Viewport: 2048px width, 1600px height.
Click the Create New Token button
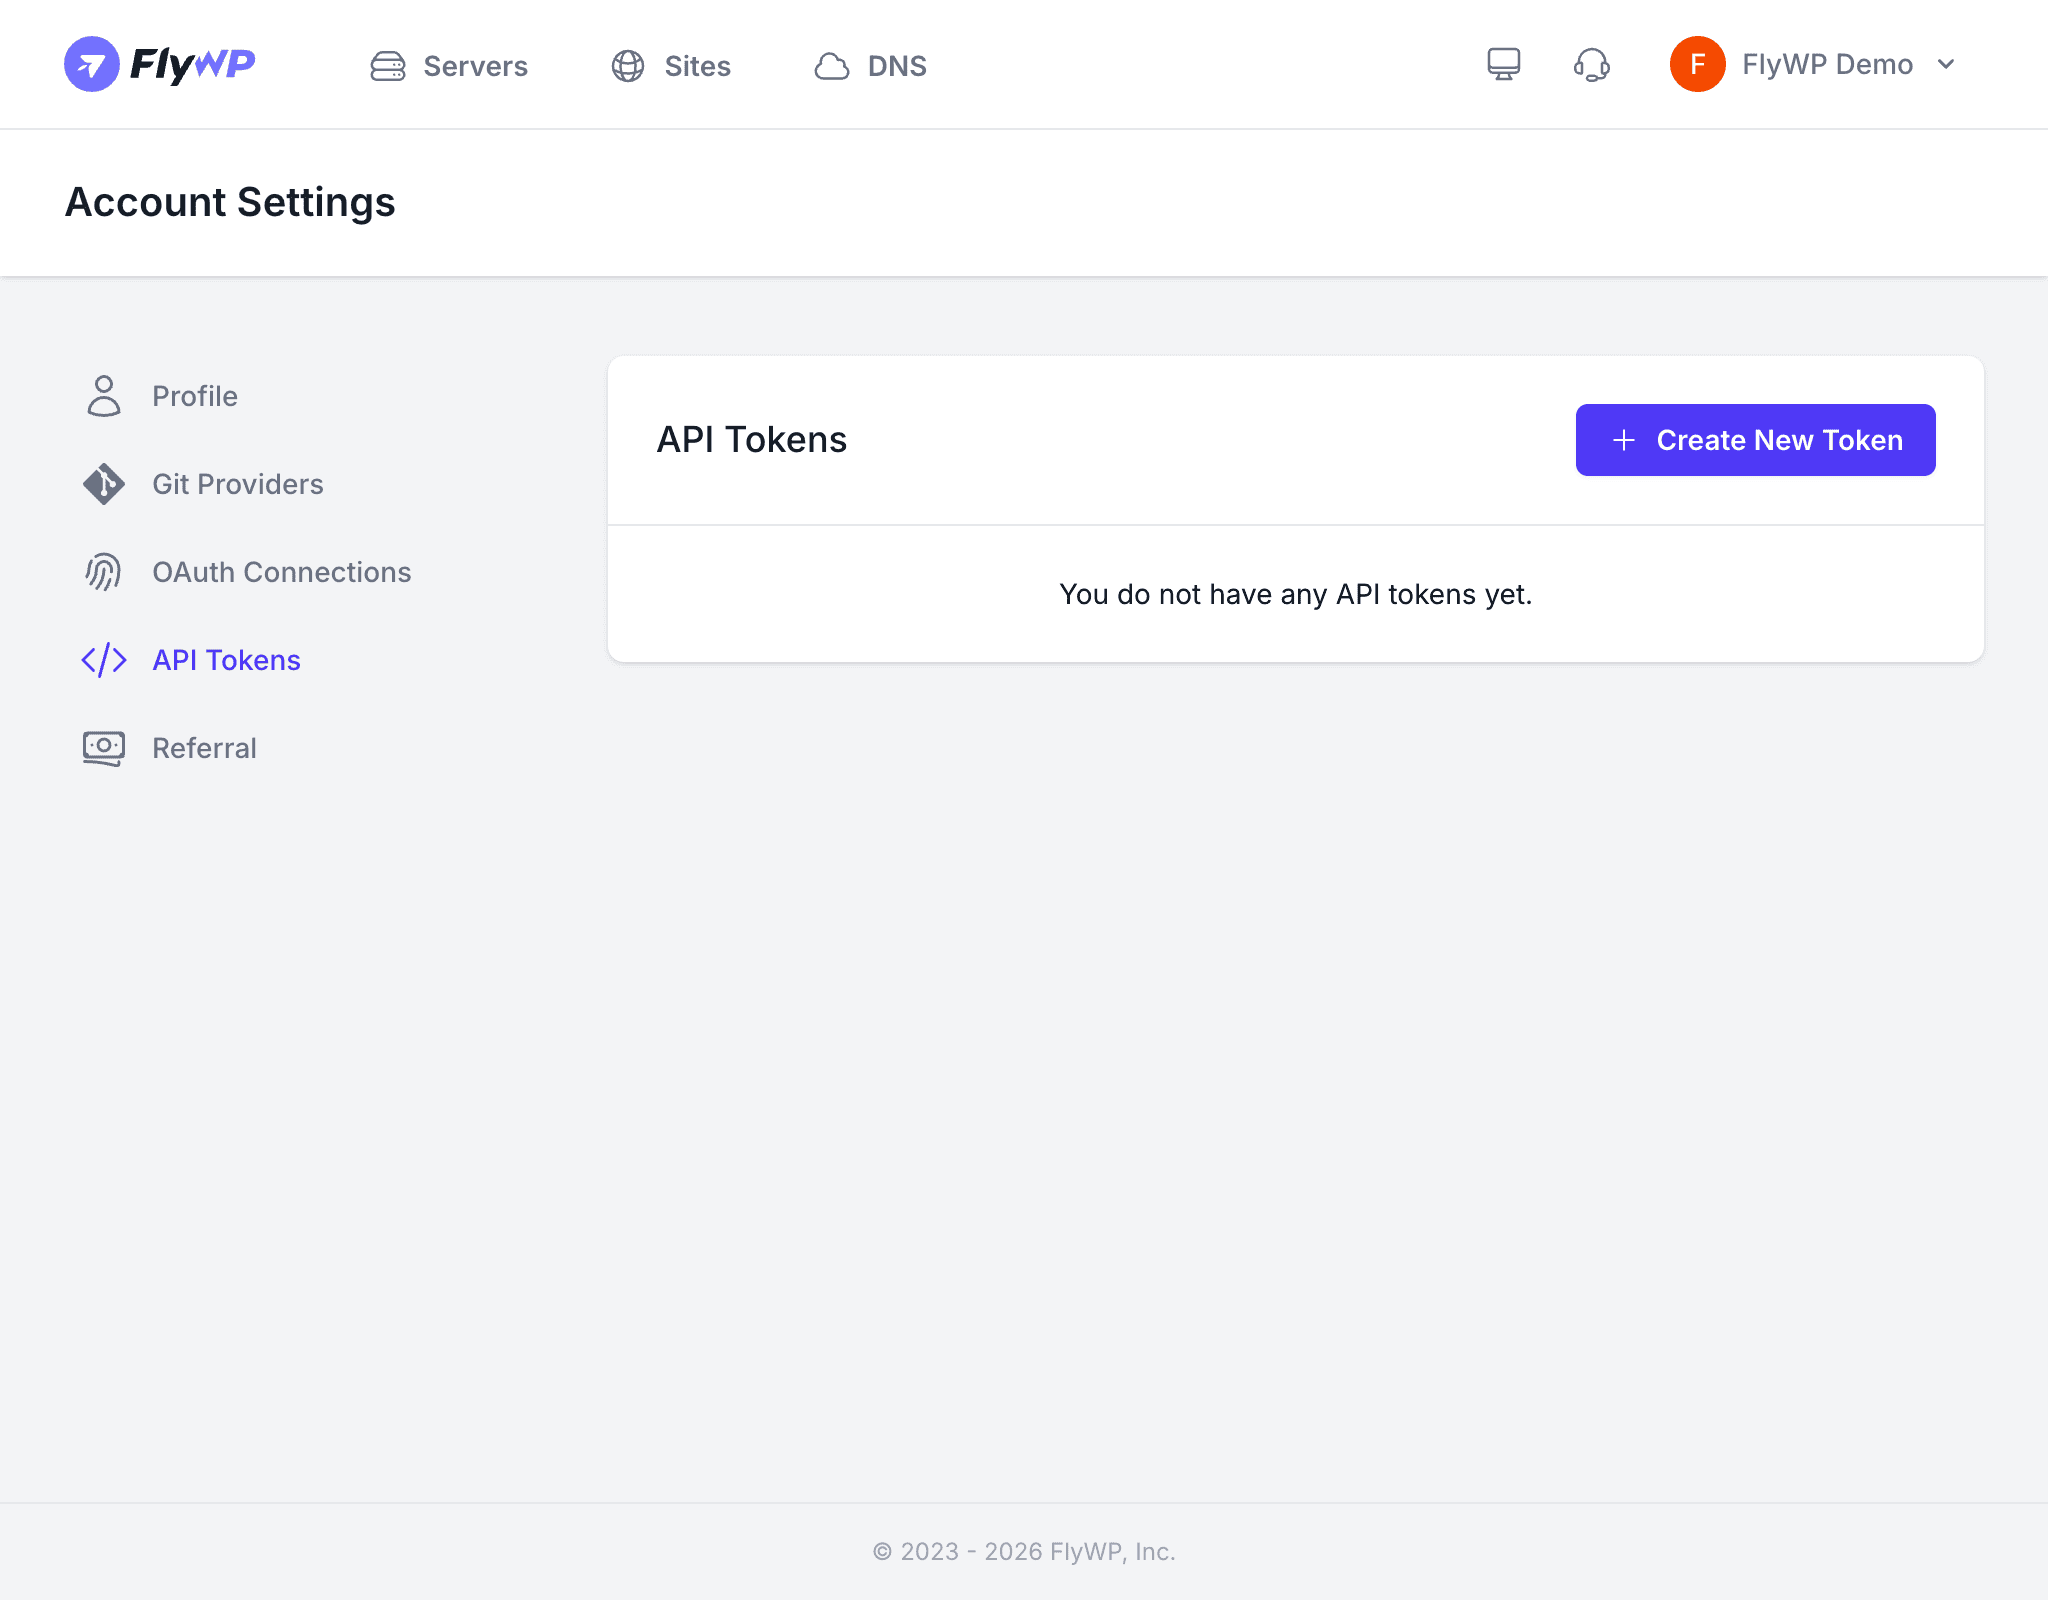pos(1756,440)
